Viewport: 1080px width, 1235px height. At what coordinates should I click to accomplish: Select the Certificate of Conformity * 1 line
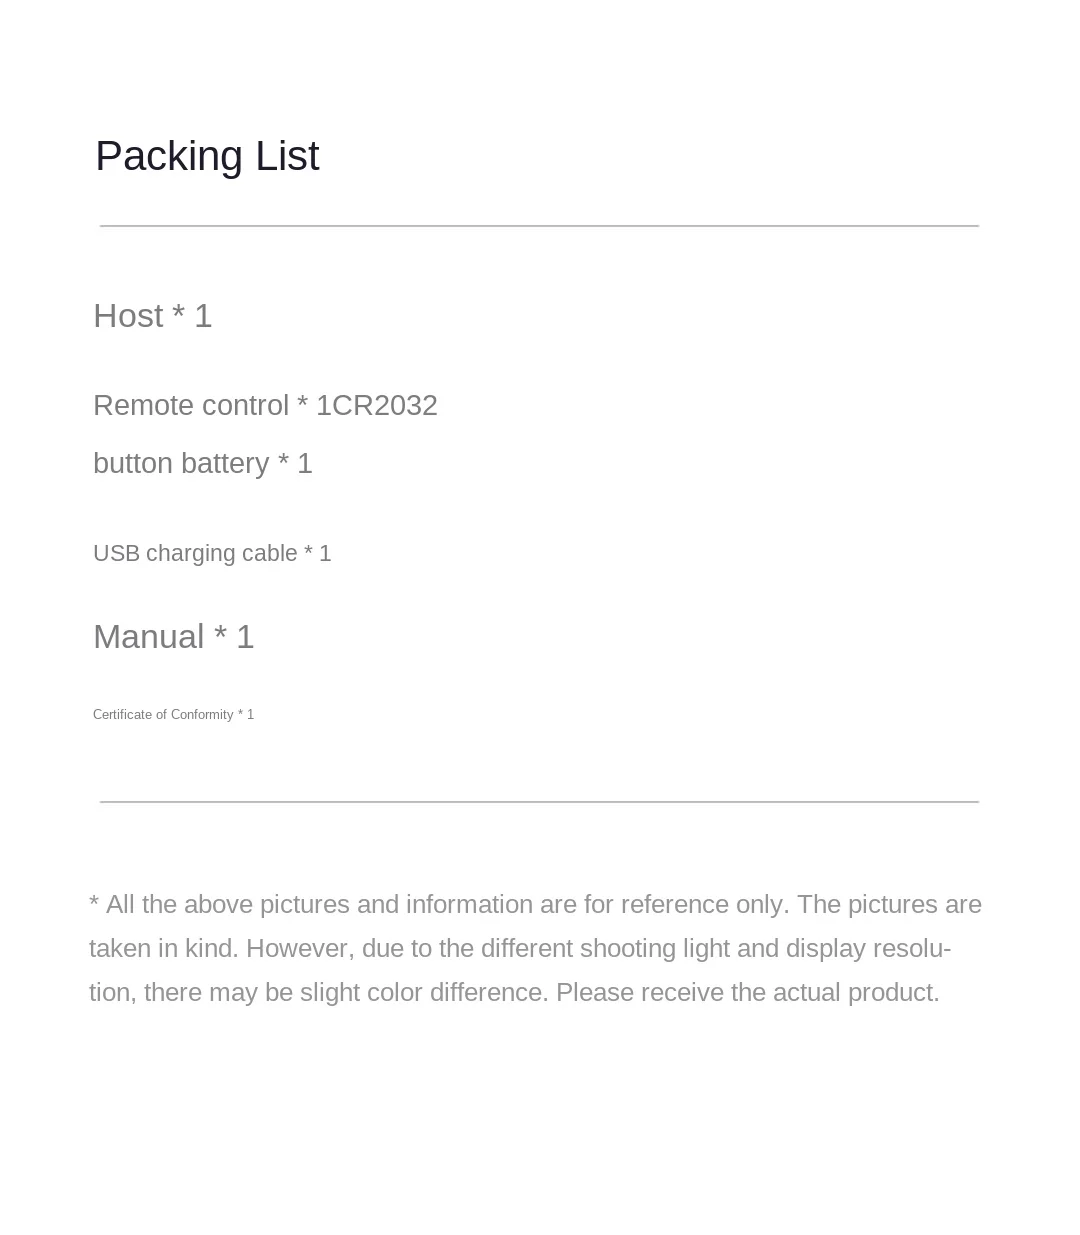tap(173, 715)
